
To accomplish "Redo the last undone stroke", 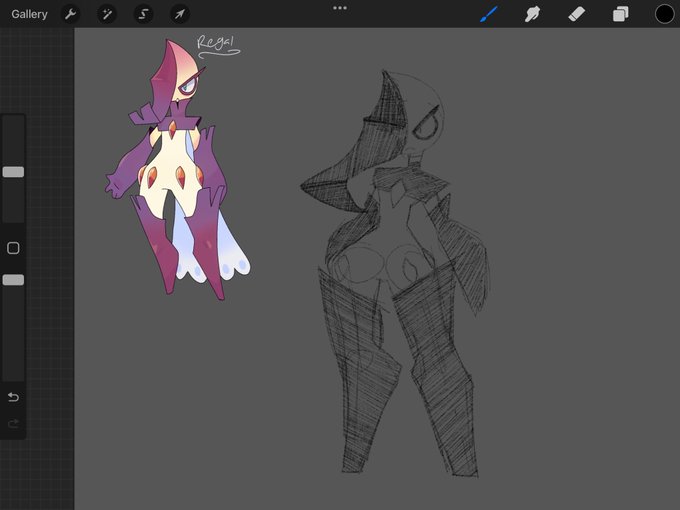I will pyautogui.click(x=13, y=423).
